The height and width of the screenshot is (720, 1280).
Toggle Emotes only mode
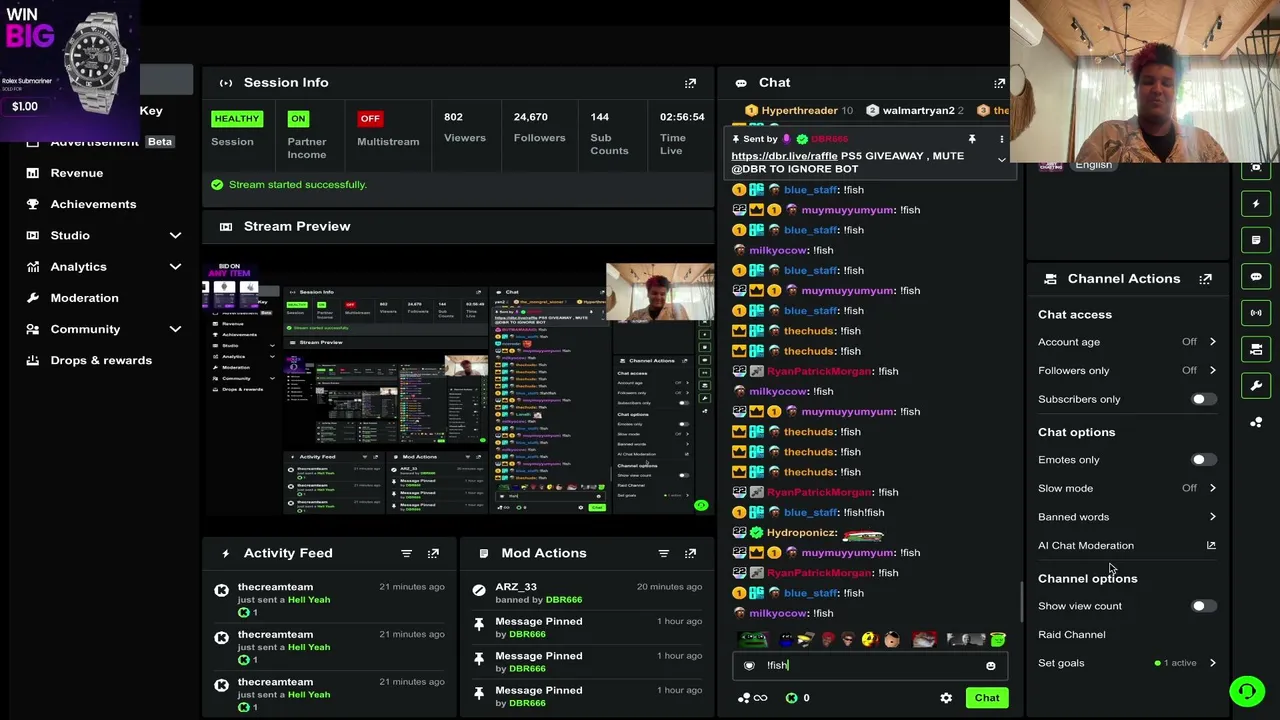pos(1204,460)
